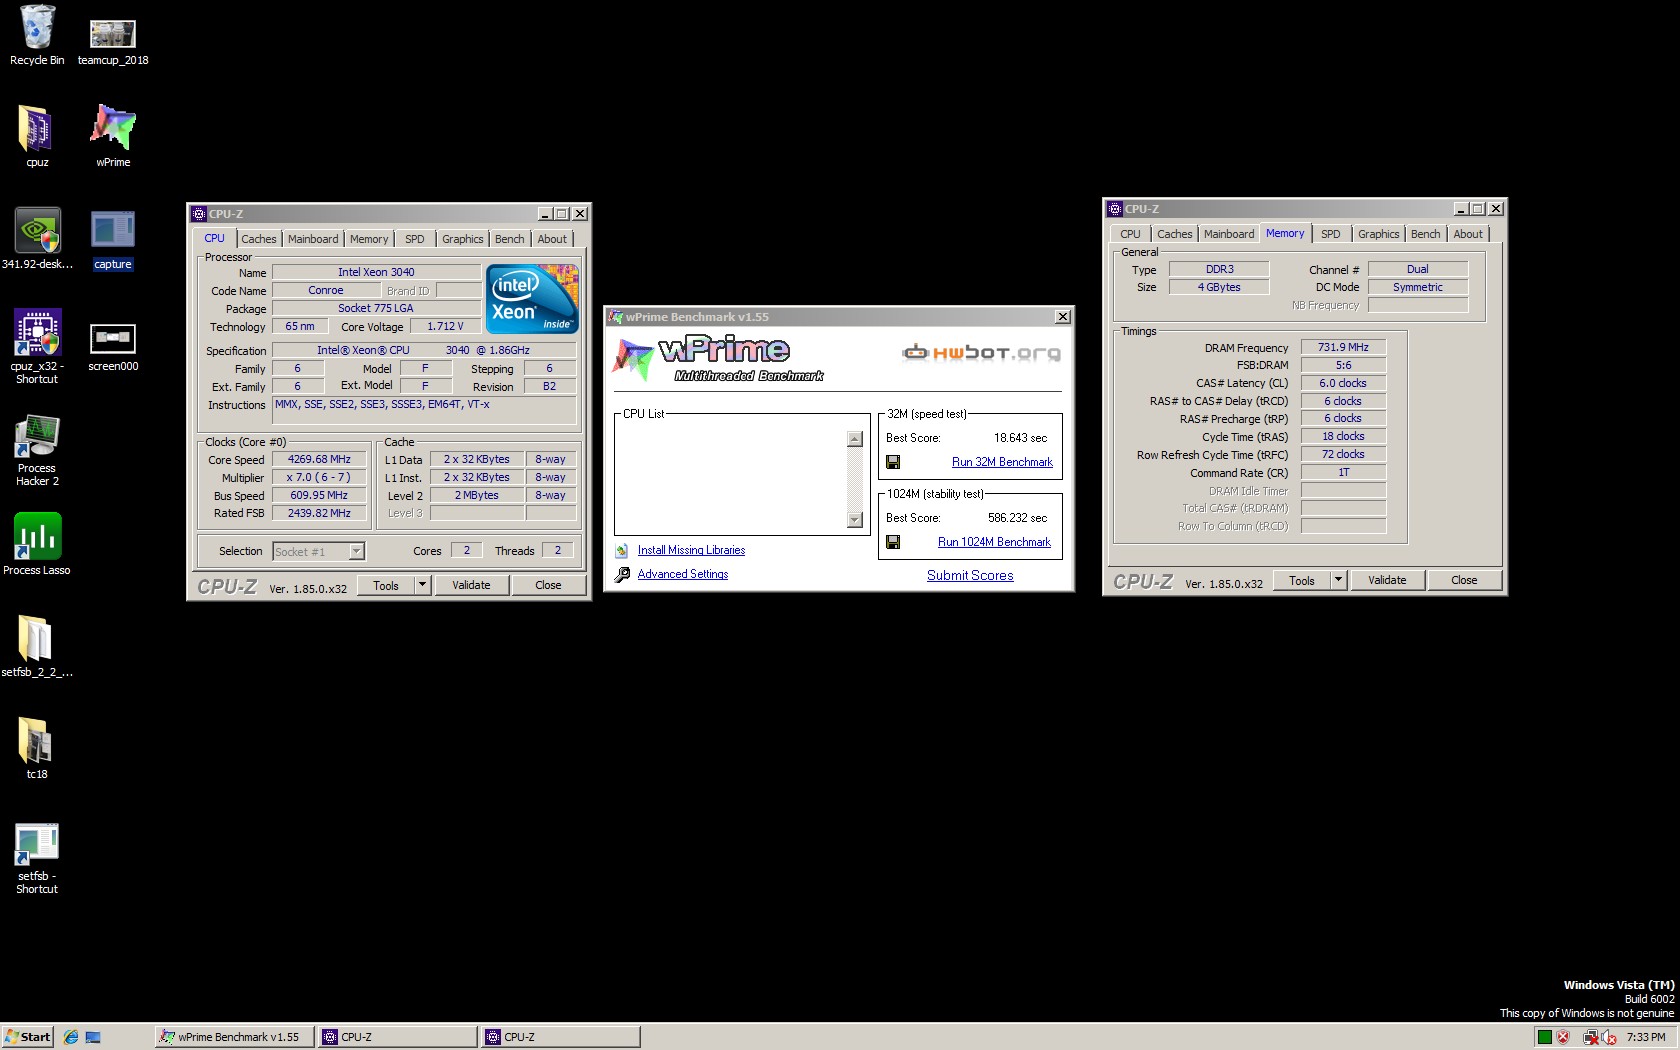
Task: Click Close button in left CPU-Z window
Action: click(548, 585)
